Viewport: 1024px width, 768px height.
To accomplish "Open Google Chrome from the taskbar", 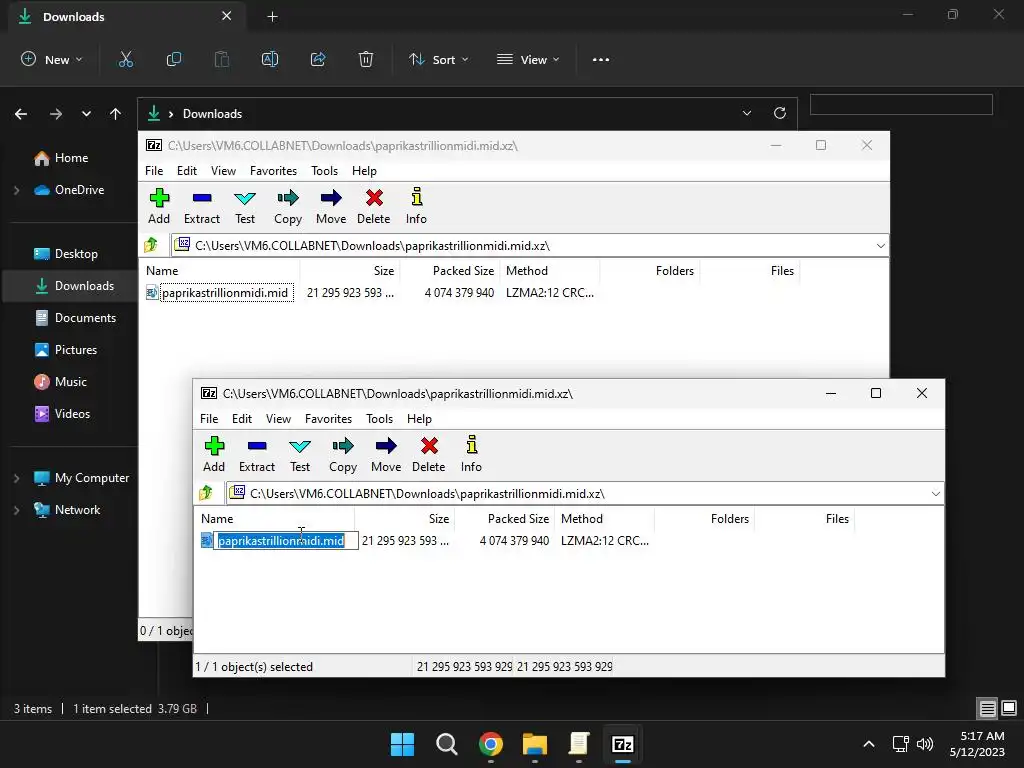I will pyautogui.click(x=490, y=744).
